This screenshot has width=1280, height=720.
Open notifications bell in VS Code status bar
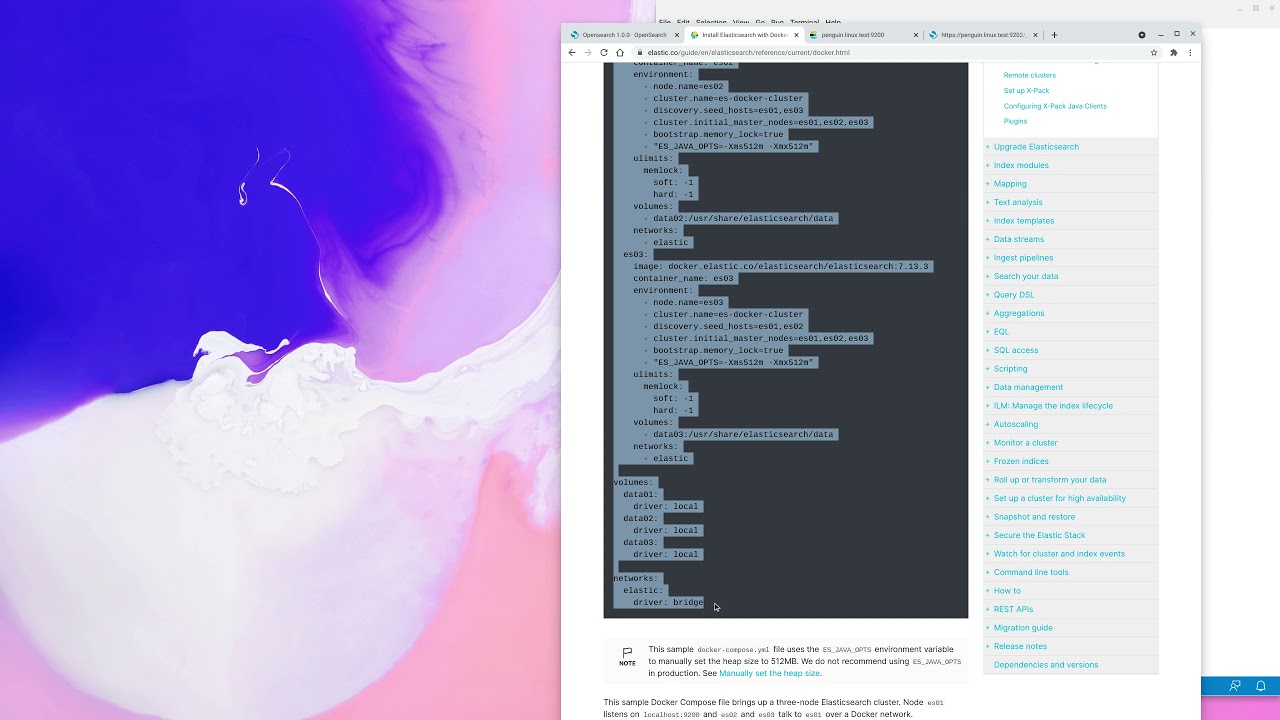coord(1261,686)
